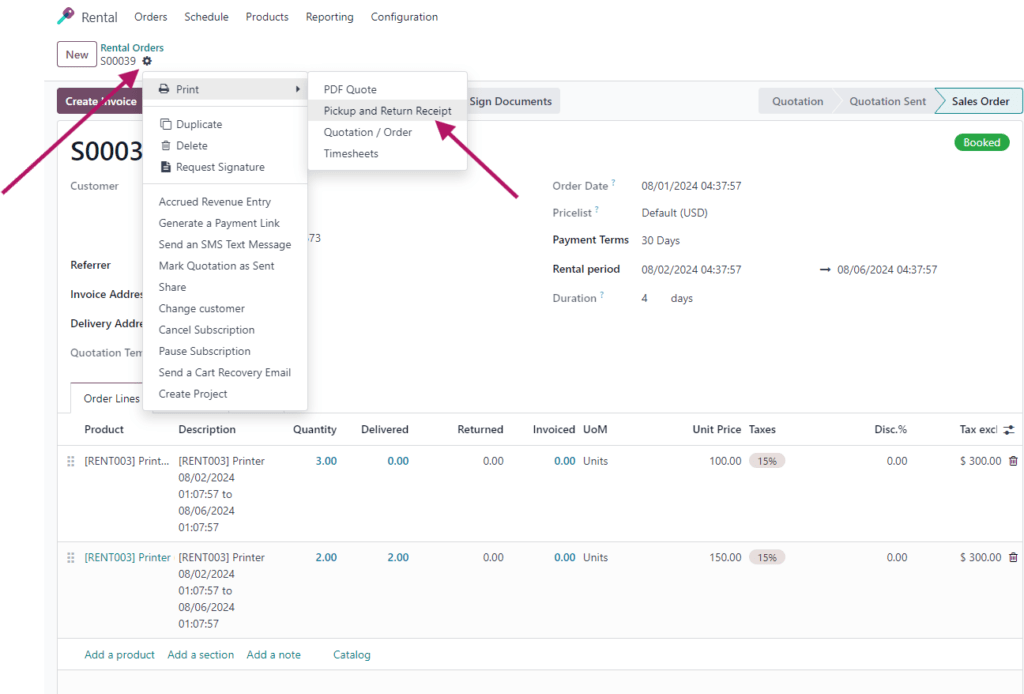This screenshot has width=1024, height=694.
Task: Open the Order Lines tab
Action: pyautogui.click(x=111, y=399)
